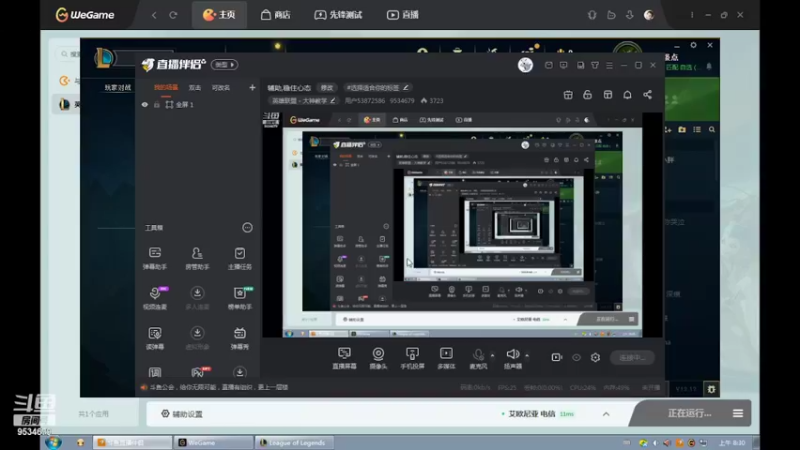
Task: Open WeGame 直播 live tab
Action: point(403,15)
